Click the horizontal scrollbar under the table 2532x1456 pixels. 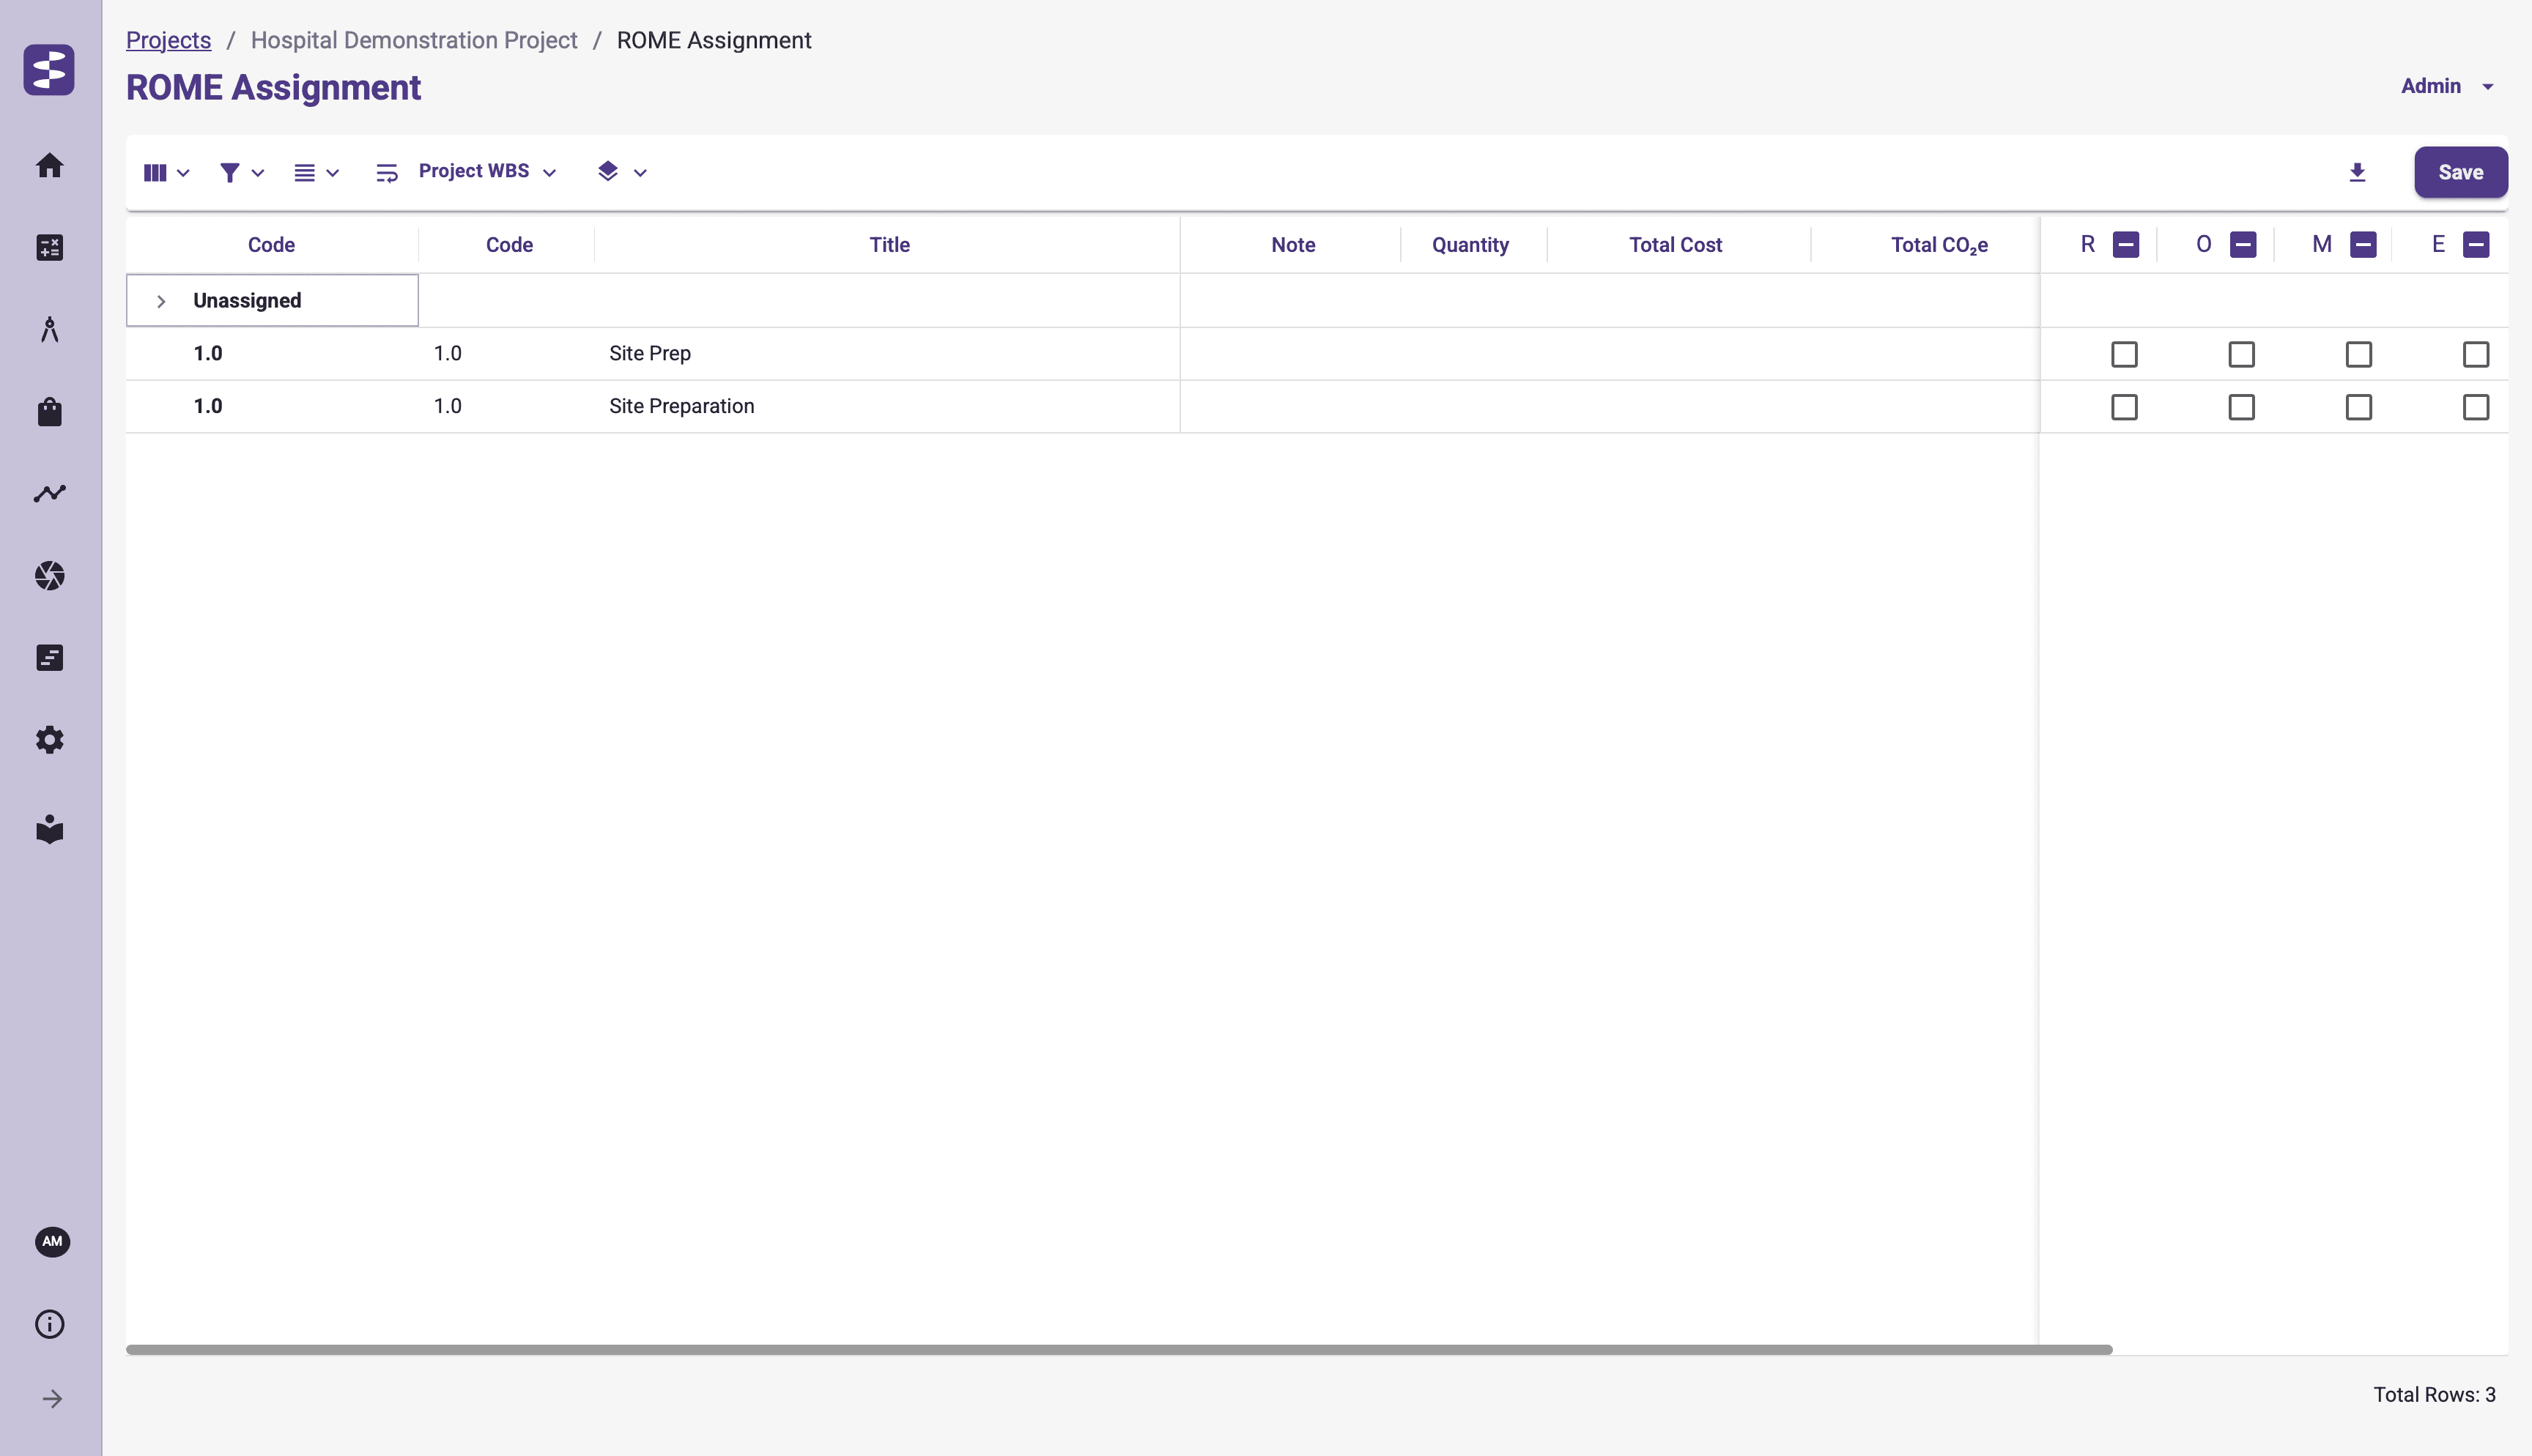[1118, 1349]
